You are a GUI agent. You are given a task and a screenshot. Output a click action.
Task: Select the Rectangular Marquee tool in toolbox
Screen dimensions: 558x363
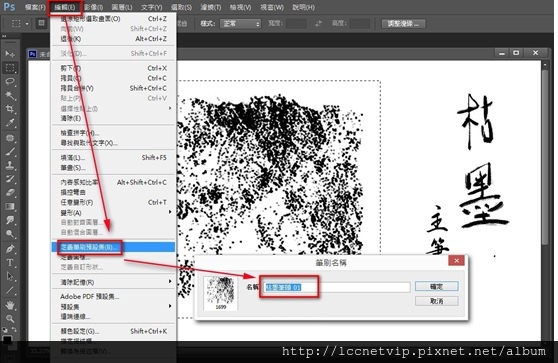pos(10,68)
